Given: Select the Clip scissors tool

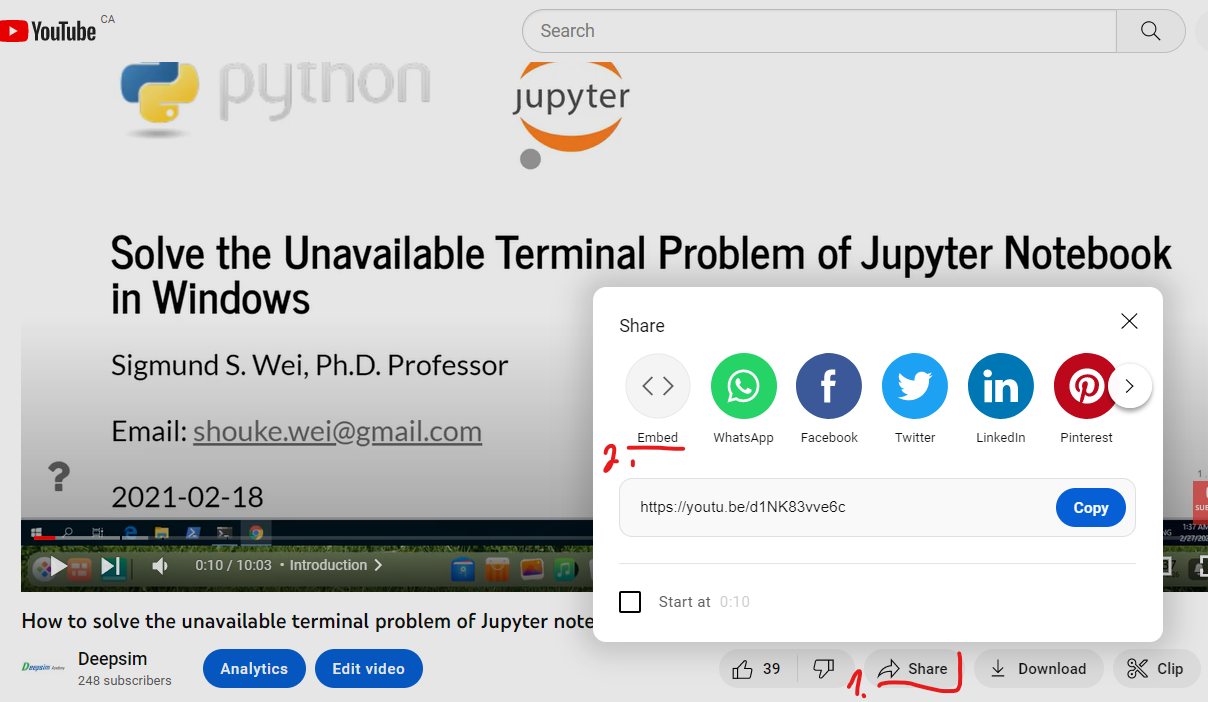Looking at the screenshot, I should (x=1156, y=668).
